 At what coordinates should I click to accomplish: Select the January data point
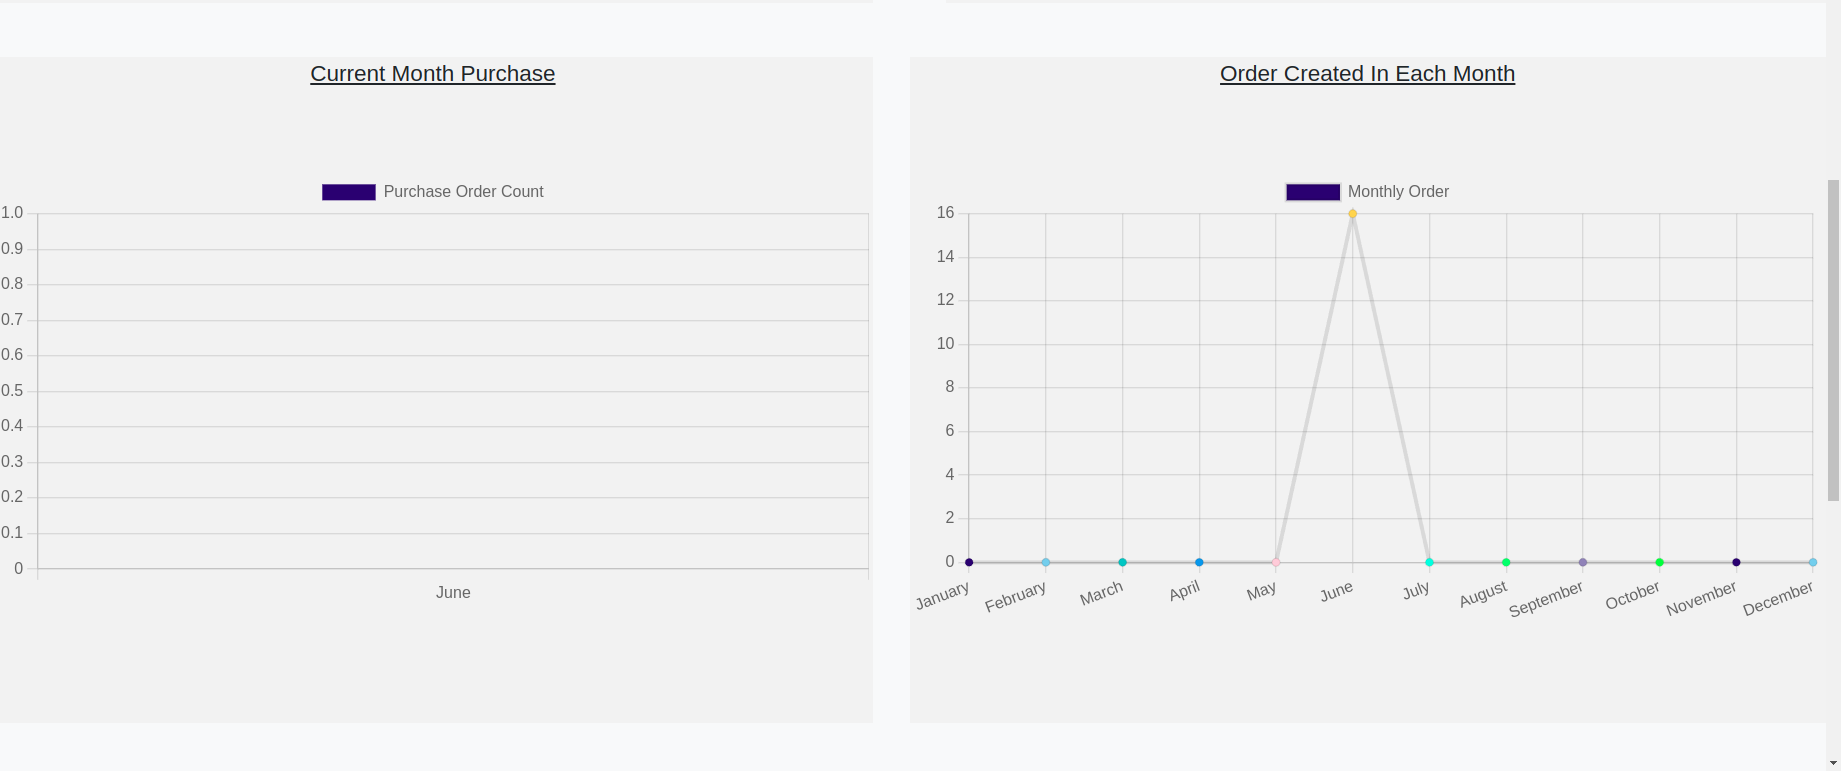(969, 562)
